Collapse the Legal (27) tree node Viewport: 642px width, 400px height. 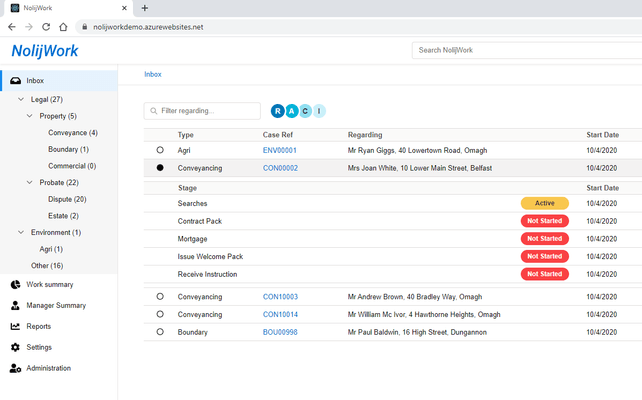[x=22, y=100]
